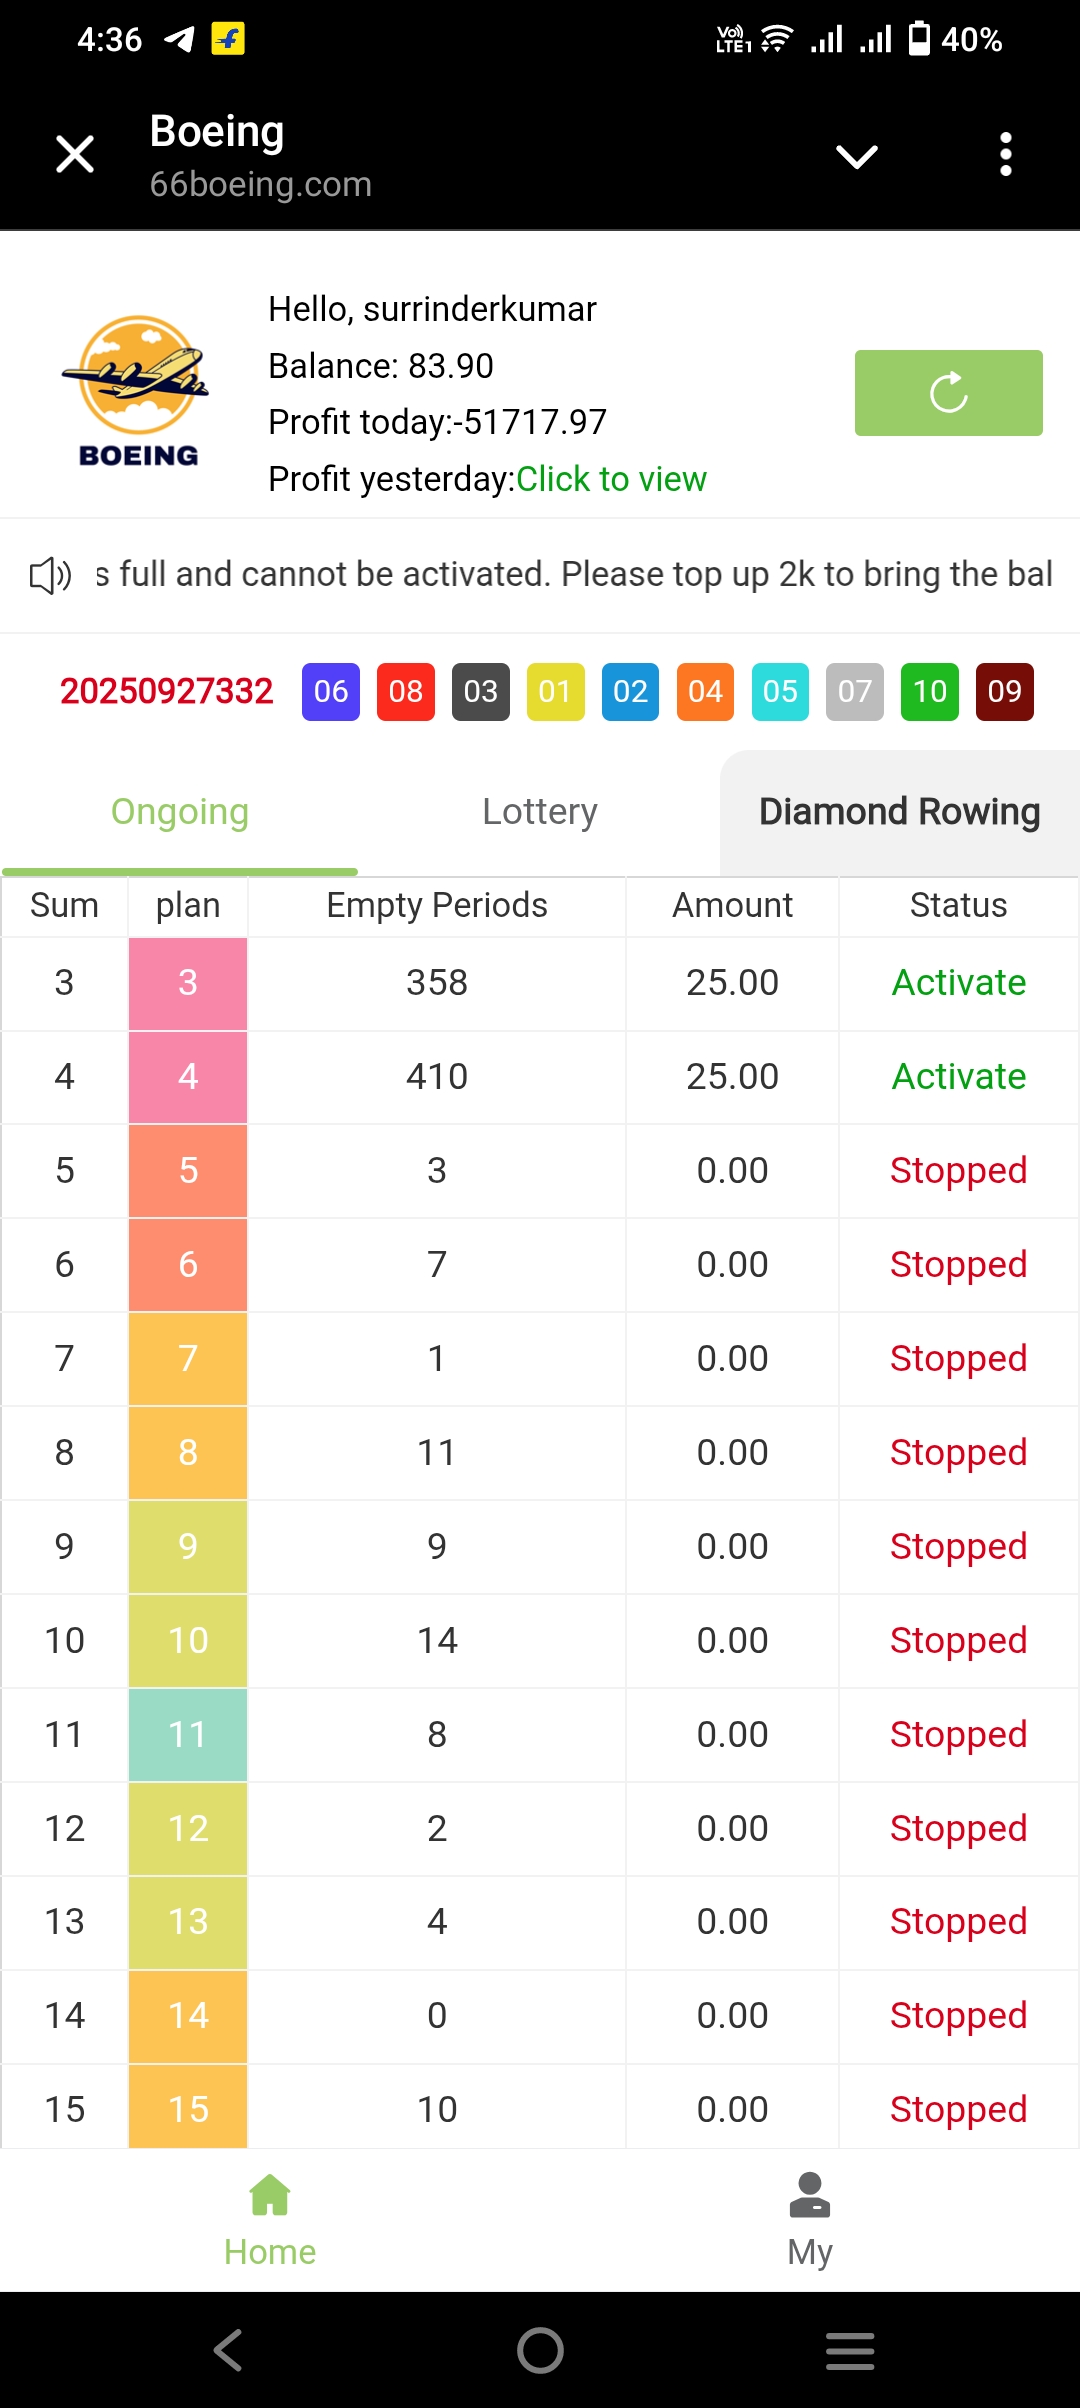Screen dimensions: 1080x2408
Task: Toggle the Stopped status for Sum 5
Action: (958, 1171)
